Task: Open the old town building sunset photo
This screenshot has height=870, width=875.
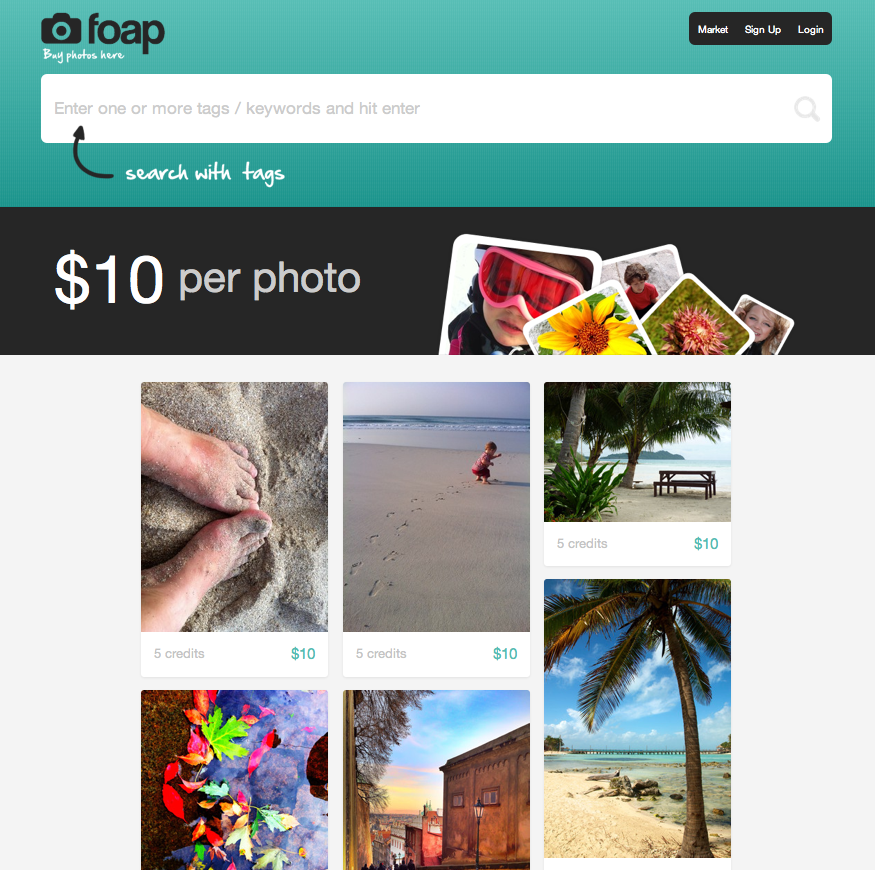Action: coord(436,780)
